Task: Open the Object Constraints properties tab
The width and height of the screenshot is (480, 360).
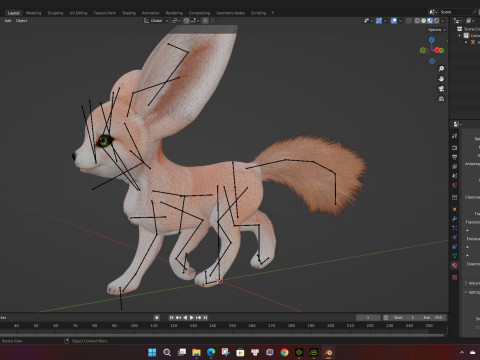Action: point(455,247)
